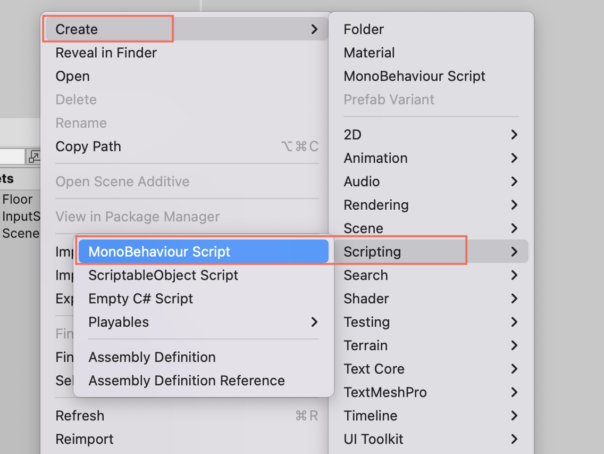This screenshot has height=454, width=604.
Task: Create an Assembly Definition
Action: click(203, 357)
